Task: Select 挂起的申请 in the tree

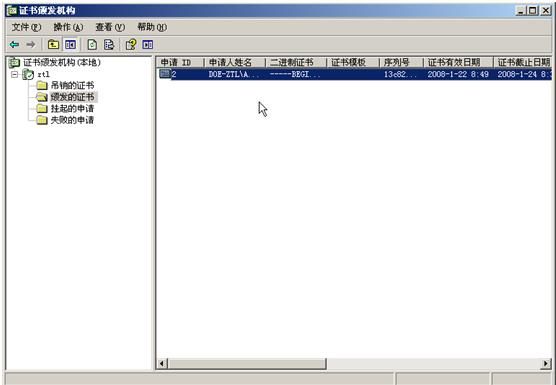Action: 73,108
